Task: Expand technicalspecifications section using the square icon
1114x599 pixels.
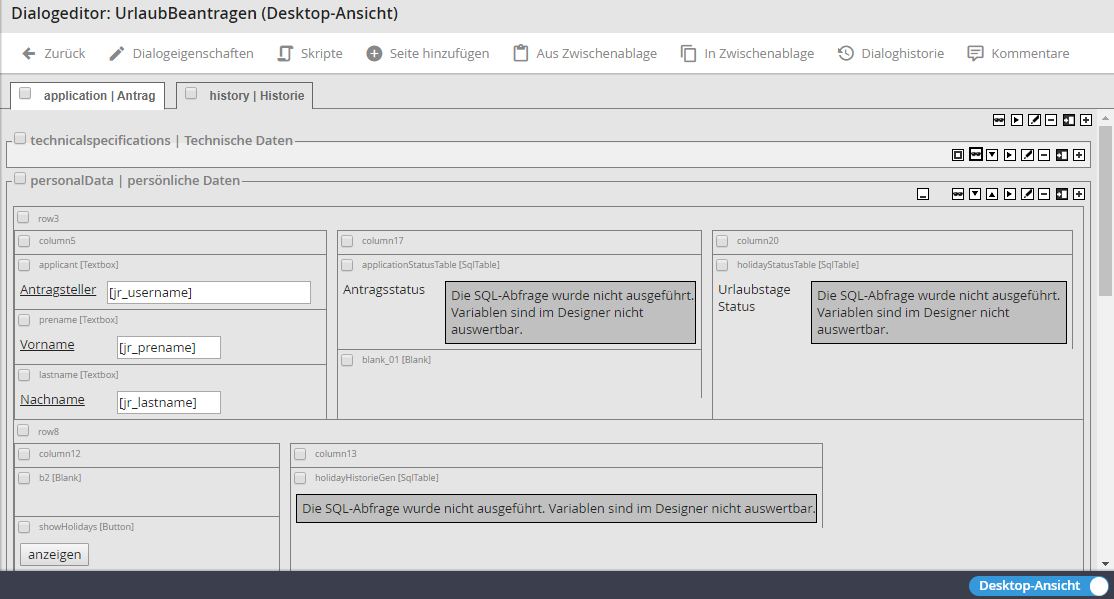Action: tap(957, 155)
